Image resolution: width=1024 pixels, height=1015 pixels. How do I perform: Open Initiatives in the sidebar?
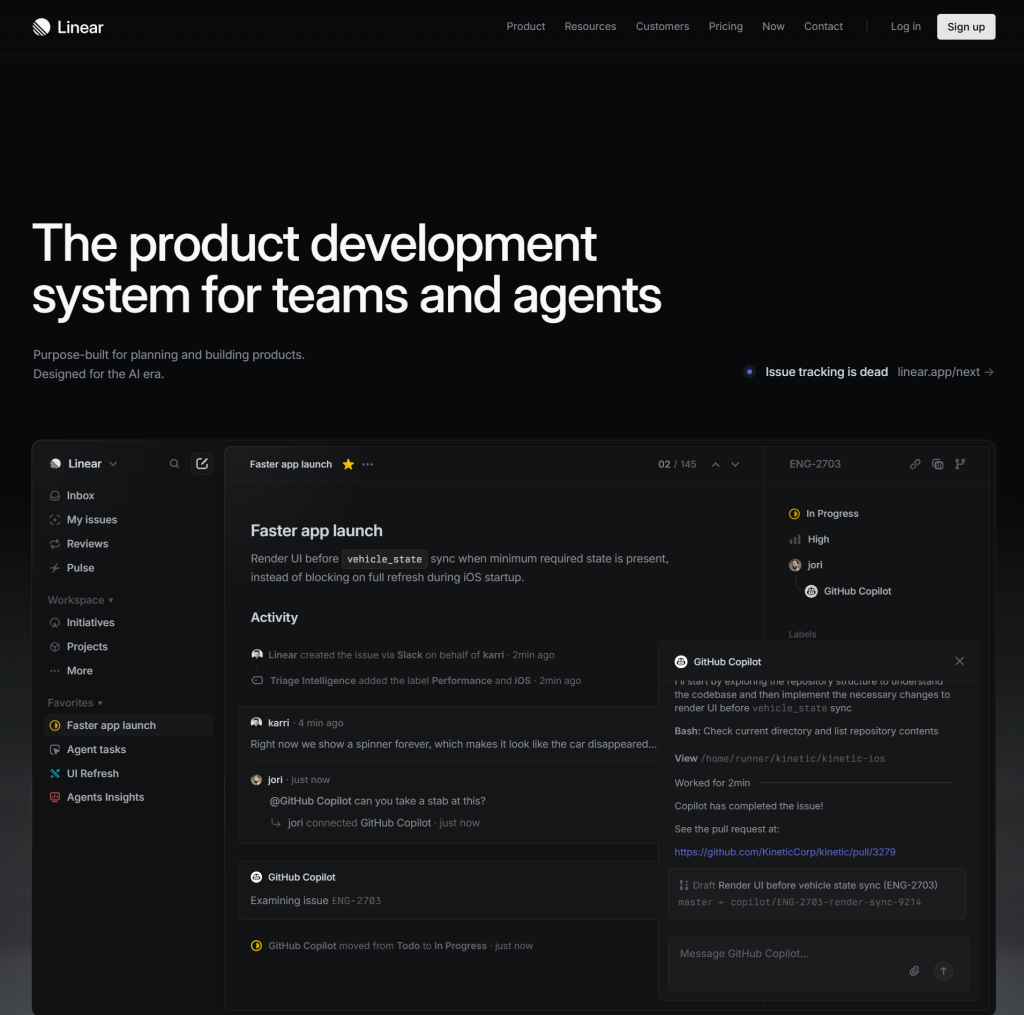[82, 623]
